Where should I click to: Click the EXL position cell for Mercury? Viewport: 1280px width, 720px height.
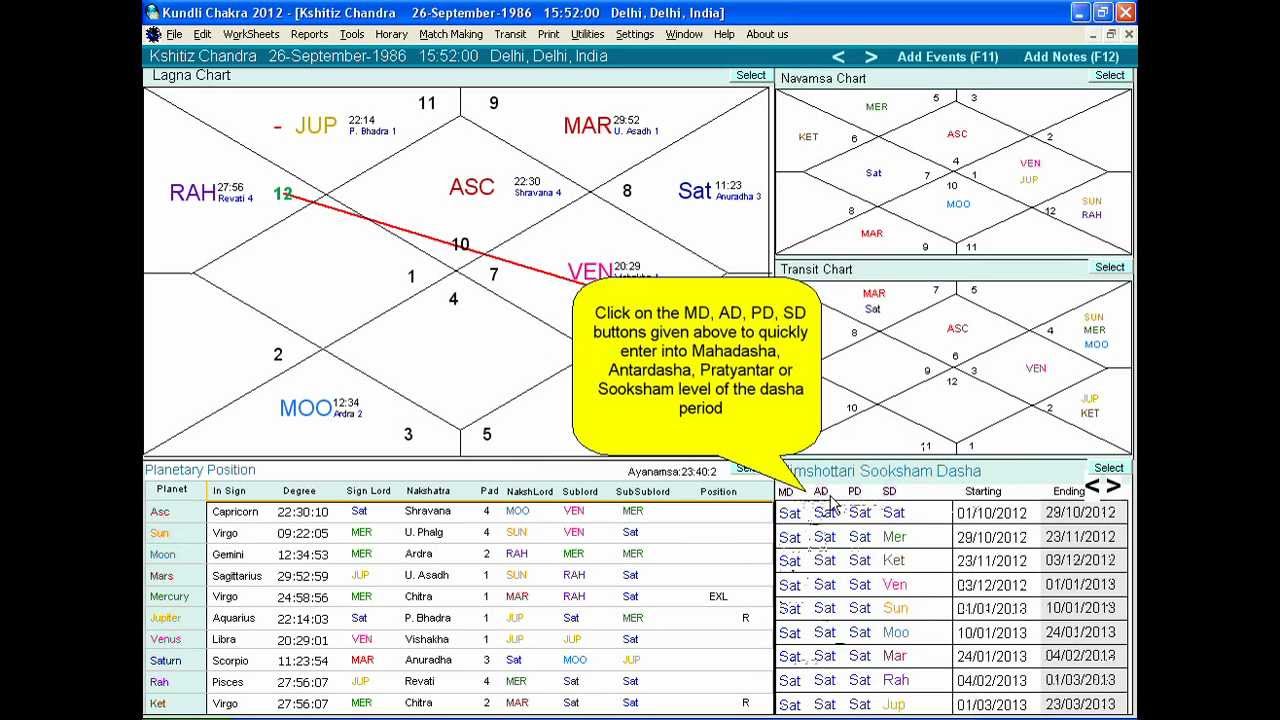718,597
